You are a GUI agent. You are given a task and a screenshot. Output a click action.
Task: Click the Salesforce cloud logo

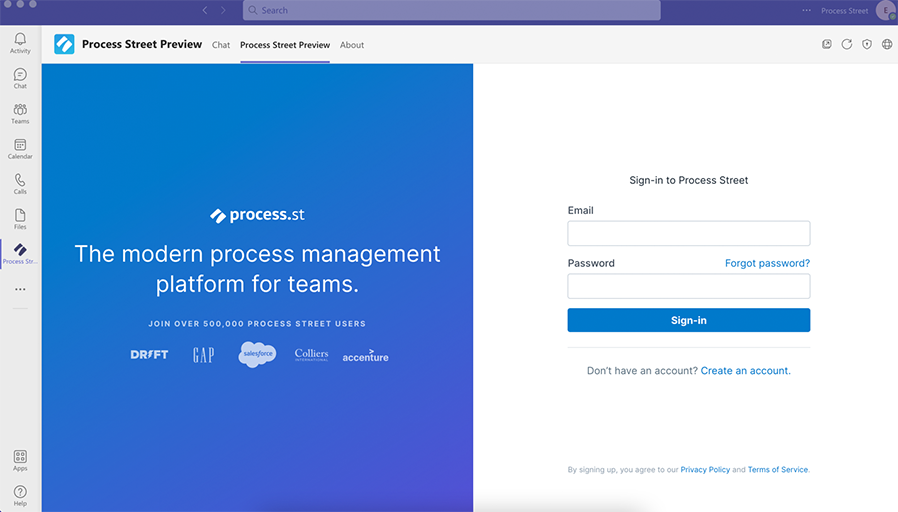[257, 355]
